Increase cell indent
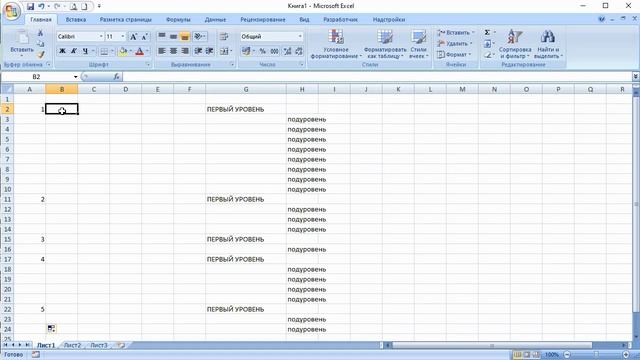 (209, 51)
